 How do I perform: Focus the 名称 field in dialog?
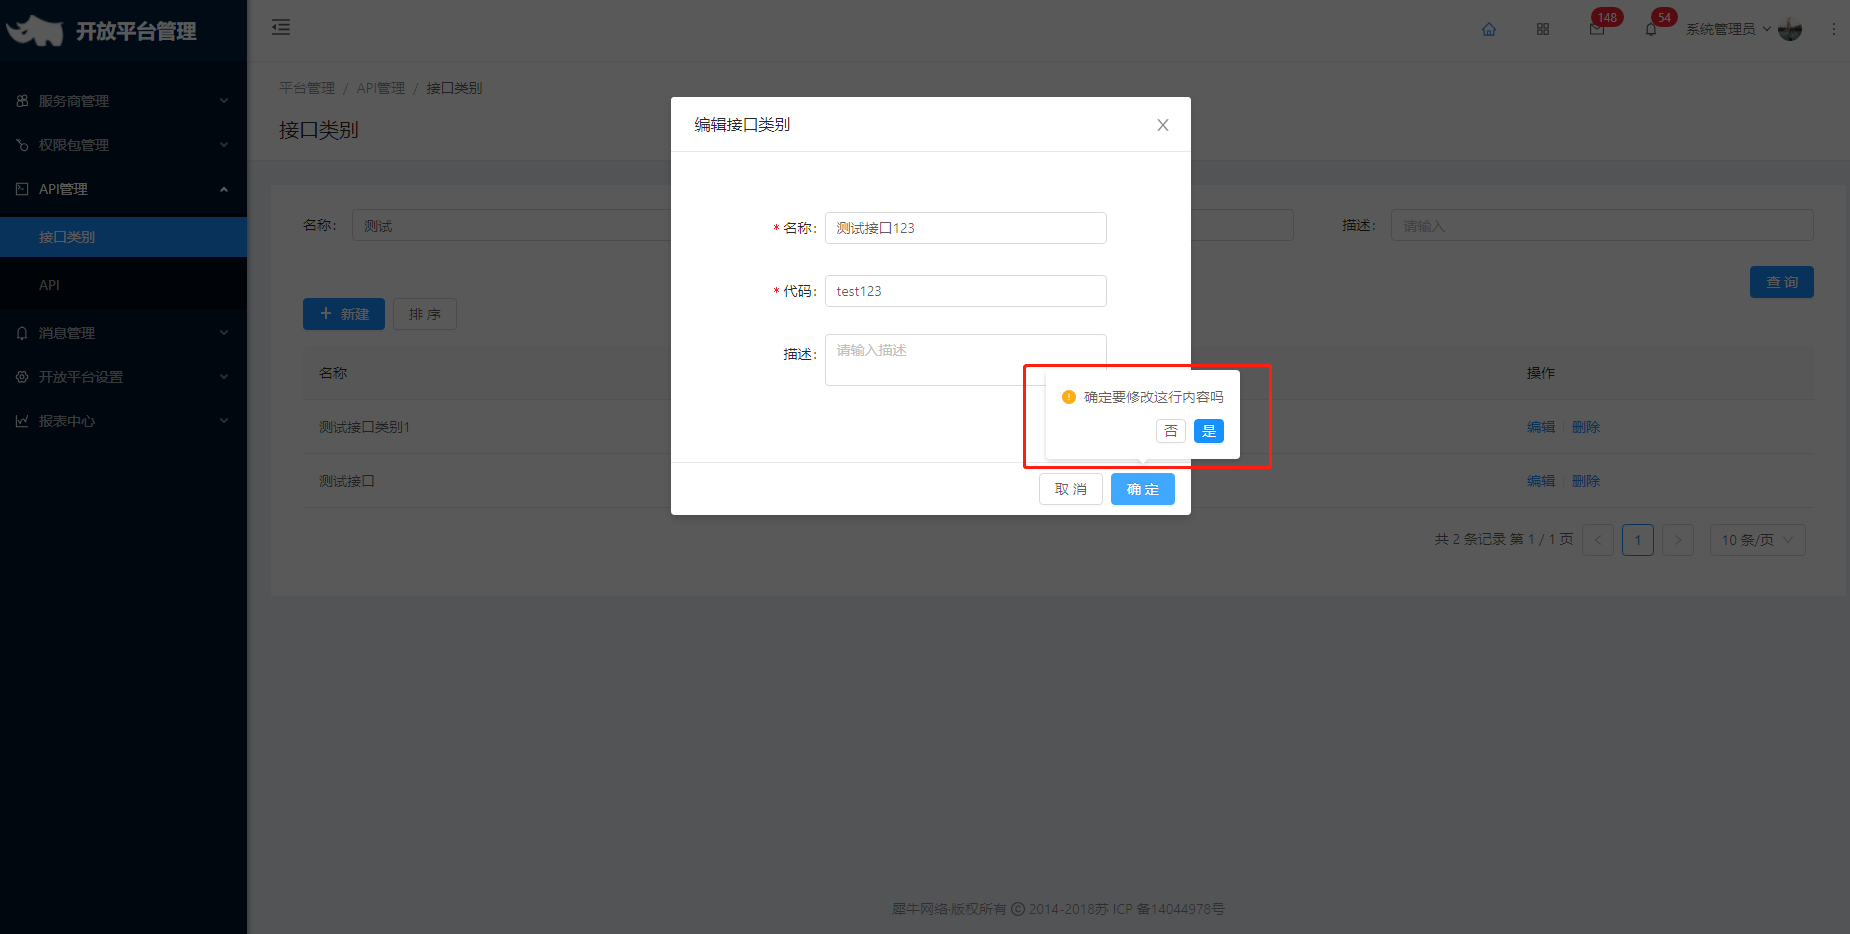[x=966, y=228]
